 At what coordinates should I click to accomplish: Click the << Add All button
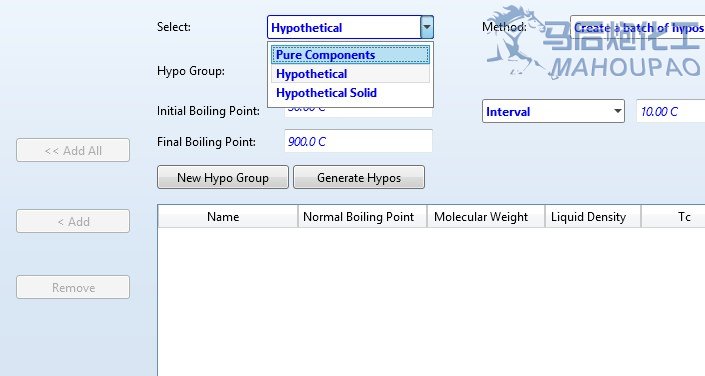73,150
